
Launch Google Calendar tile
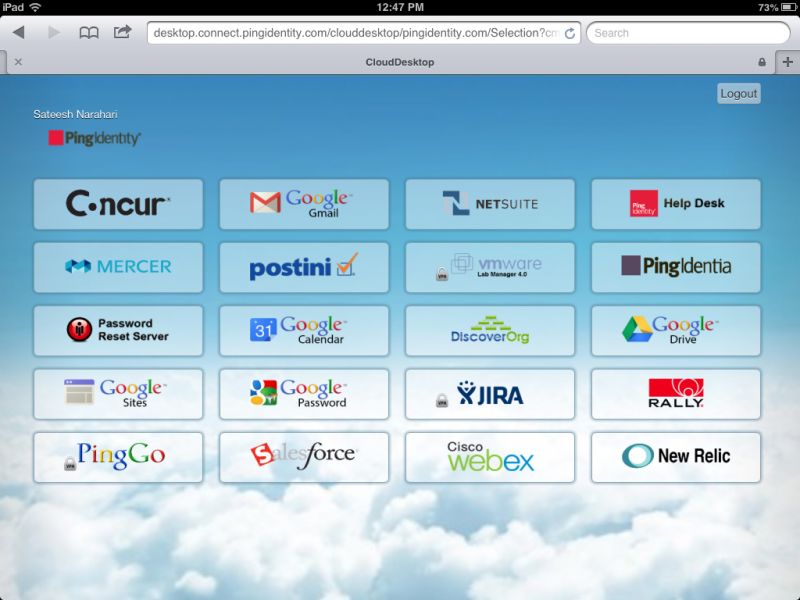pyautogui.click(x=304, y=331)
